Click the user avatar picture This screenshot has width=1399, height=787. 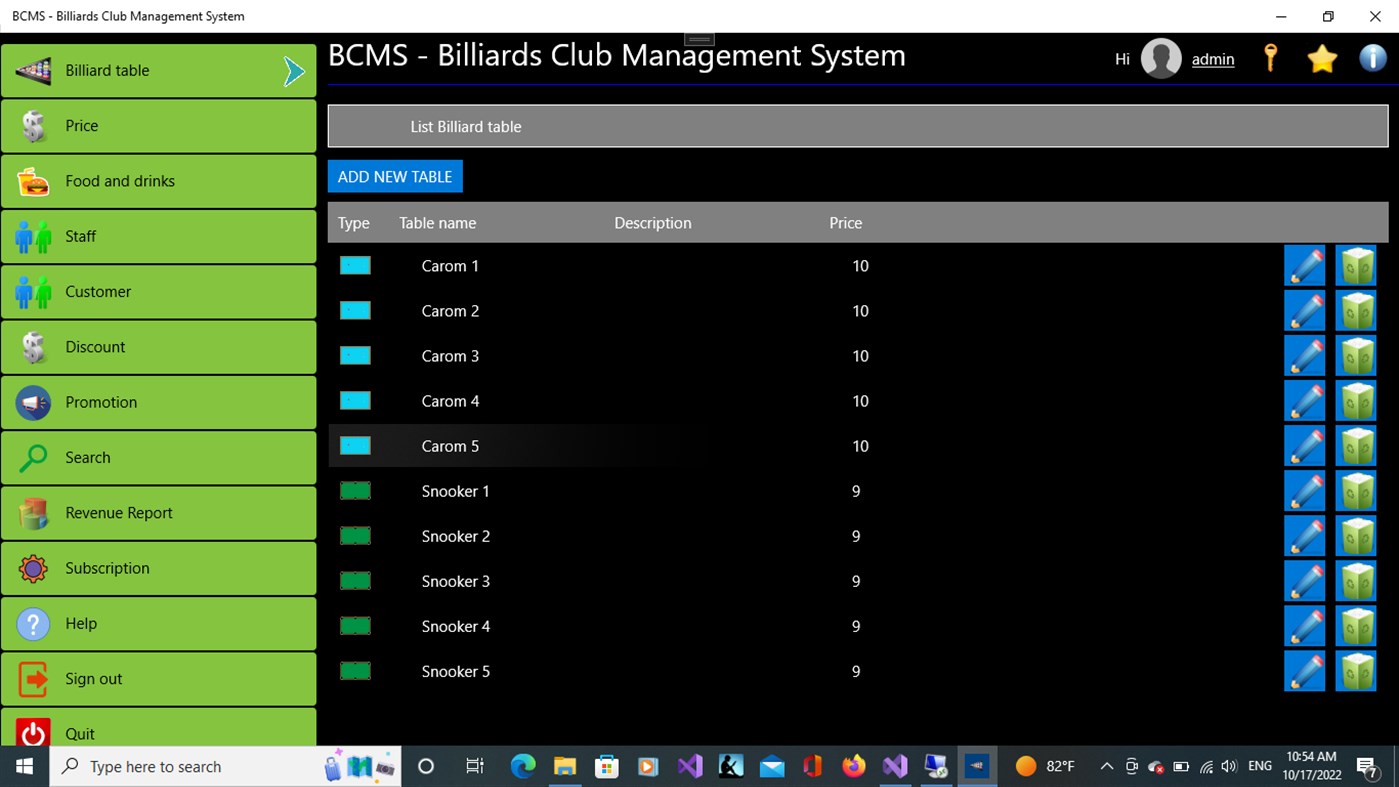point(1160,58)
